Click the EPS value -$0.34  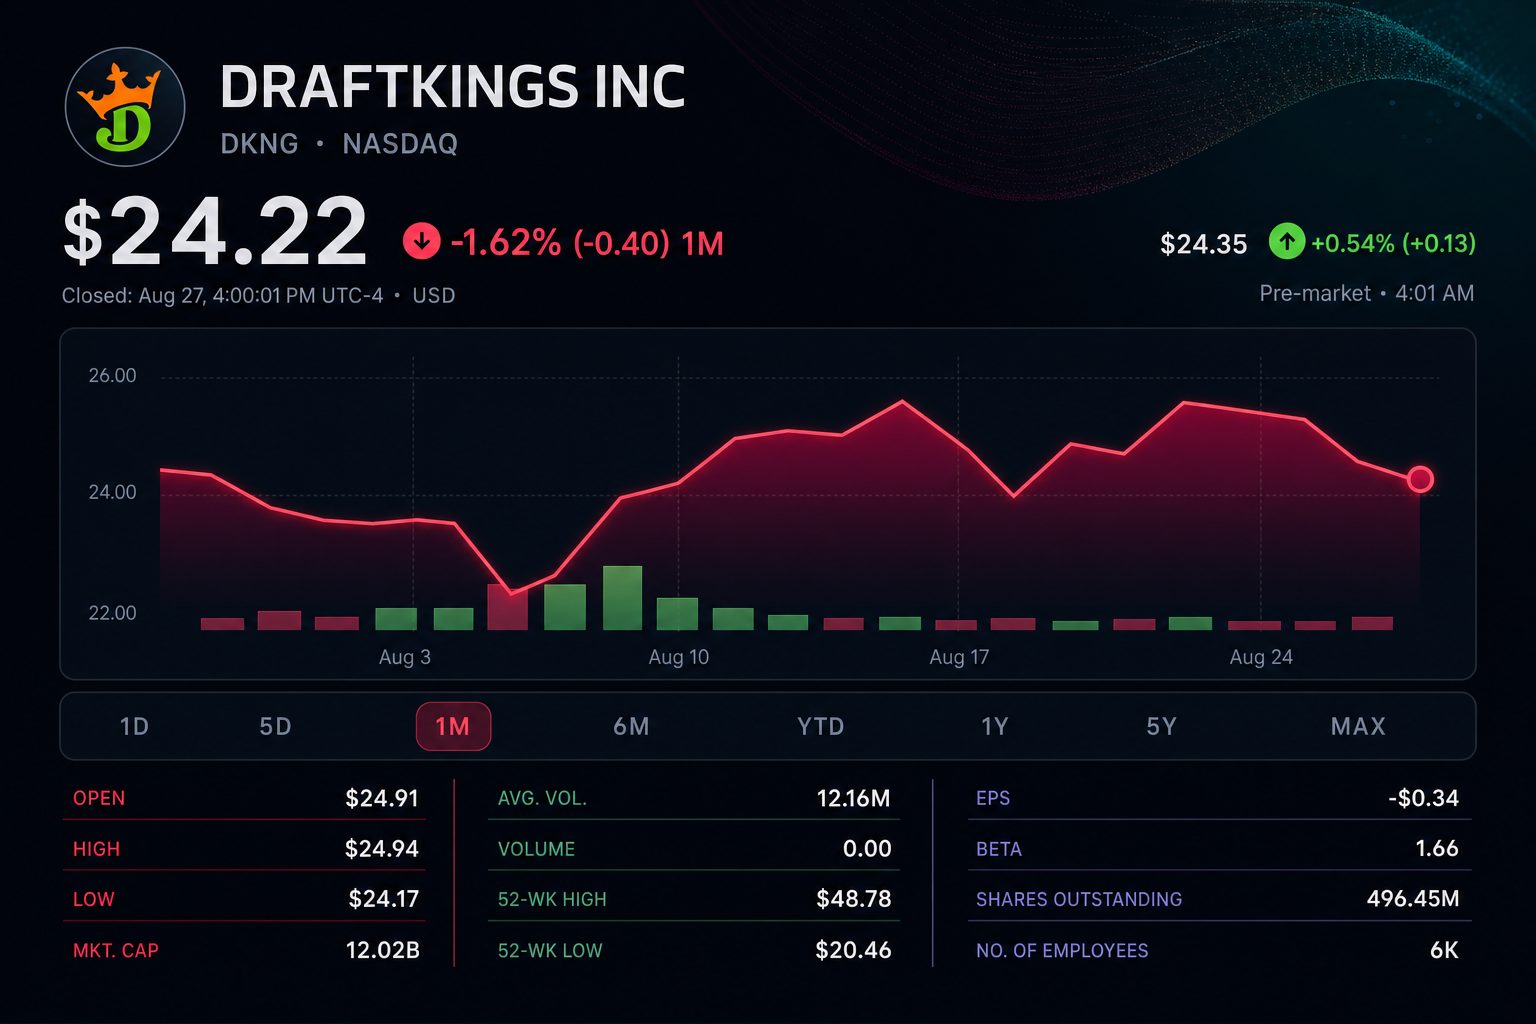[x=1423, y=798]
